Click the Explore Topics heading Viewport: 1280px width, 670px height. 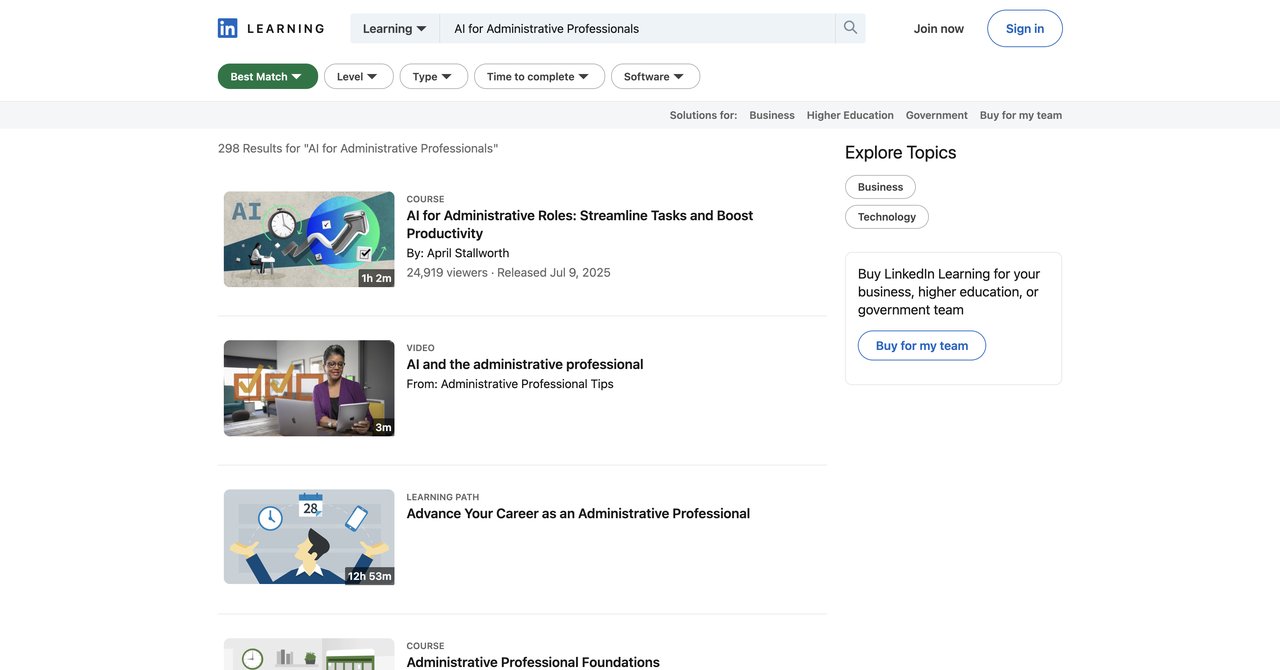coord(901,152)
